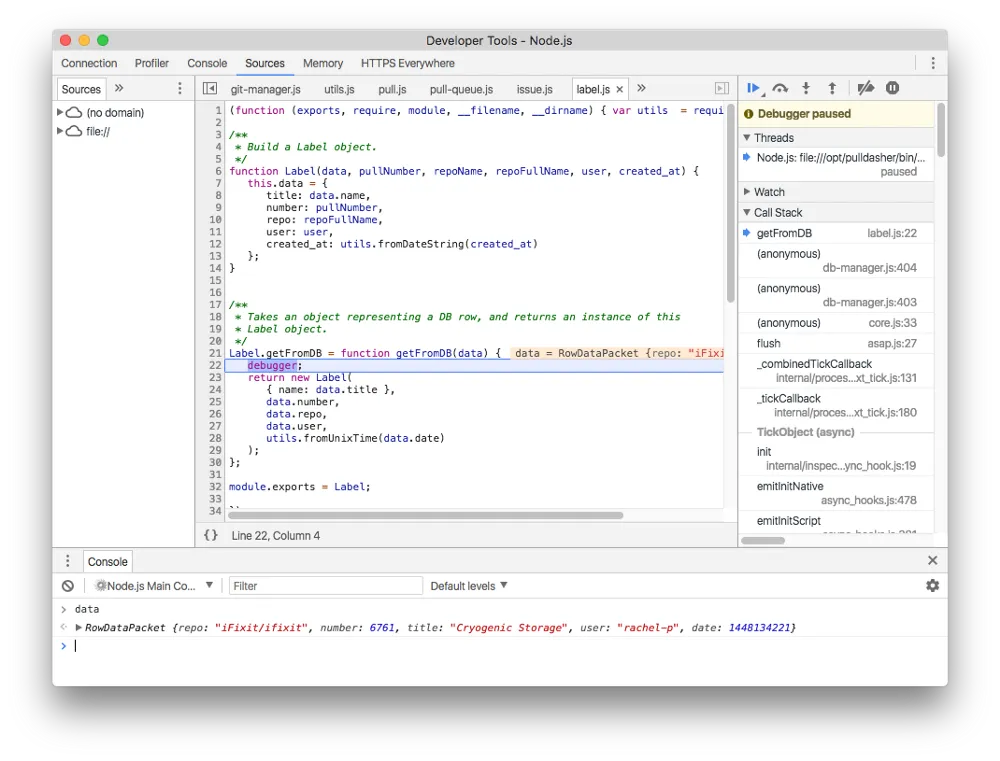Toggle the debugger sidebar
This screenshot has width=1000, height=761.
click(x=721, y=89)
